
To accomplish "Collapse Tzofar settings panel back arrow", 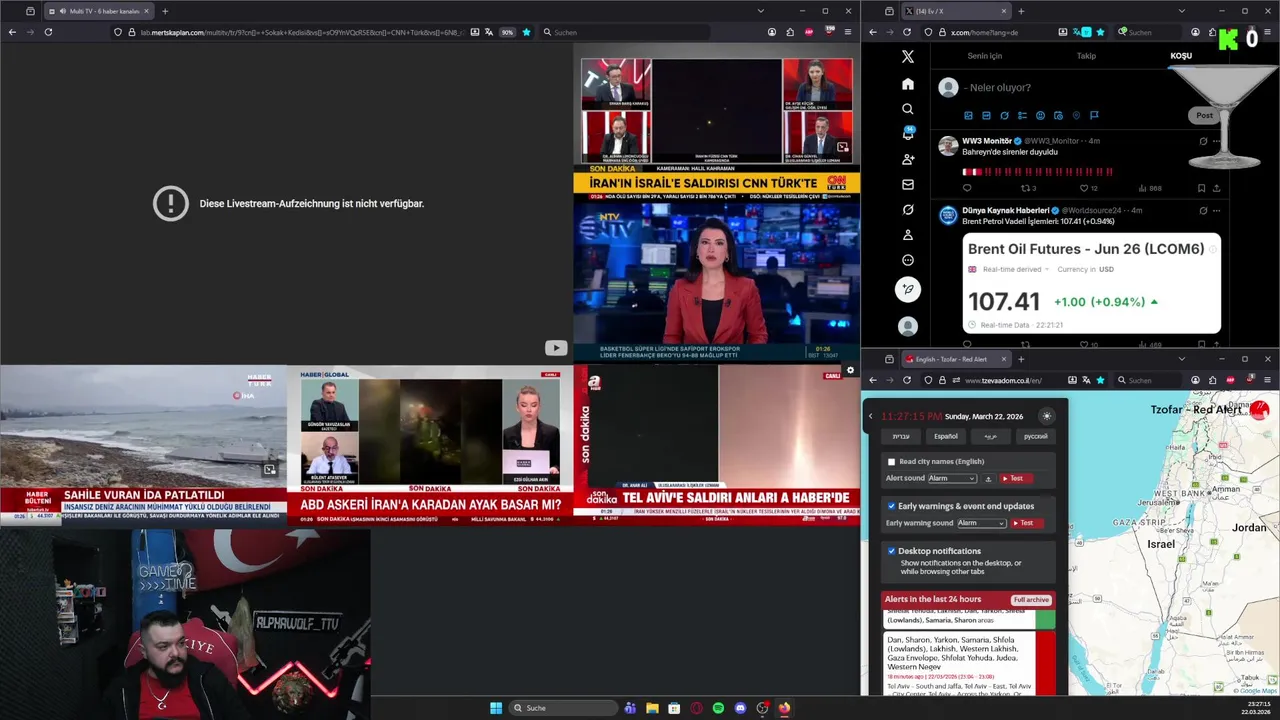I will coord(870,416).
